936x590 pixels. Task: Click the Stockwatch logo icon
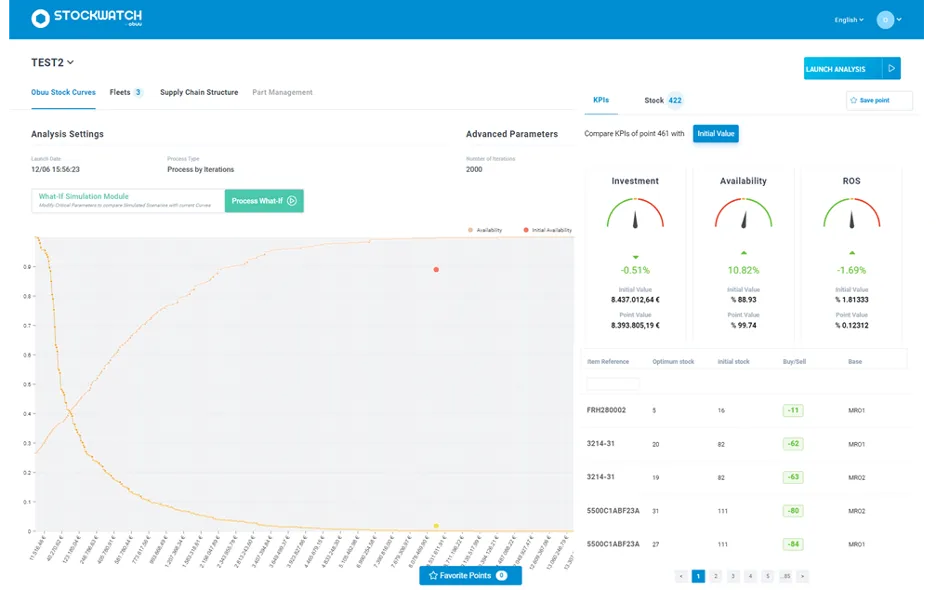40,19
